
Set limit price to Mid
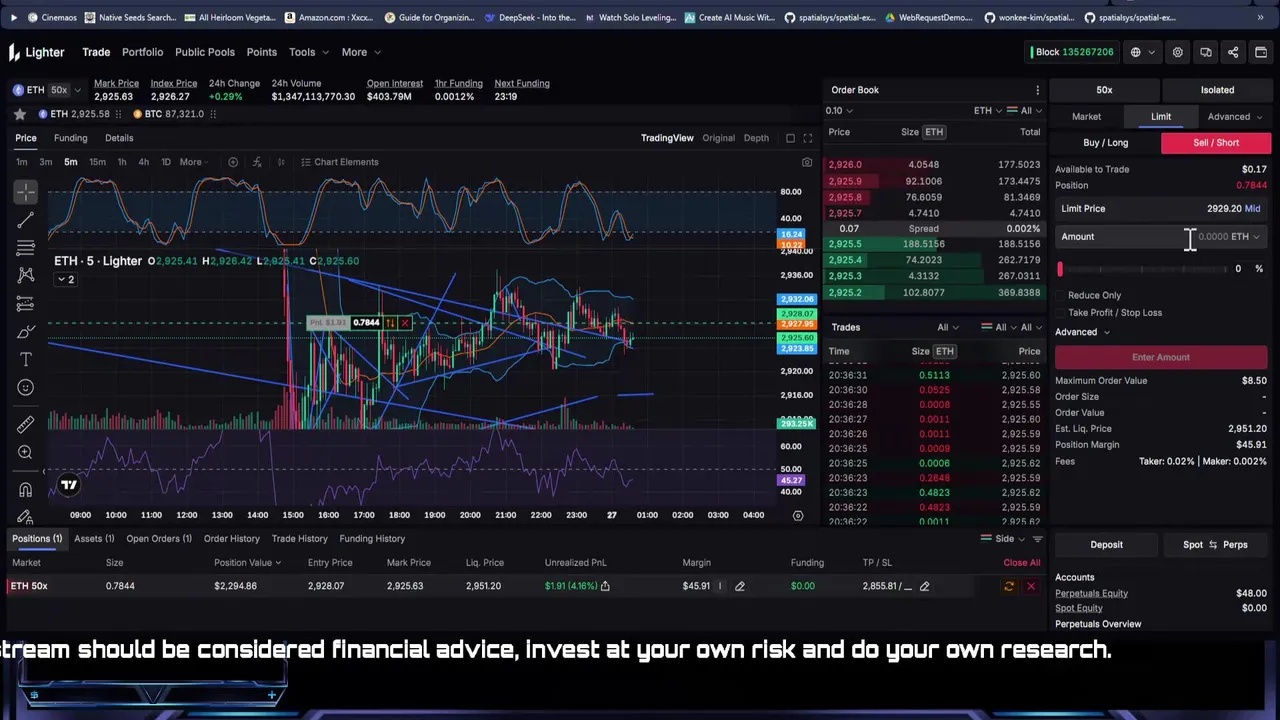(1252, 209)
